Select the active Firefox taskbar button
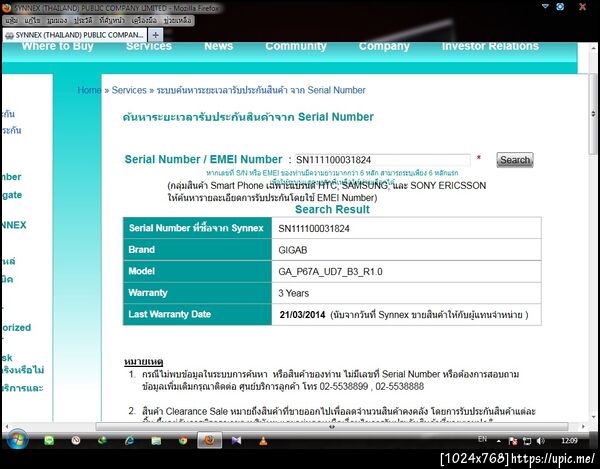The width and height of the screenshot is (600, 469). (x=209, y=440)
